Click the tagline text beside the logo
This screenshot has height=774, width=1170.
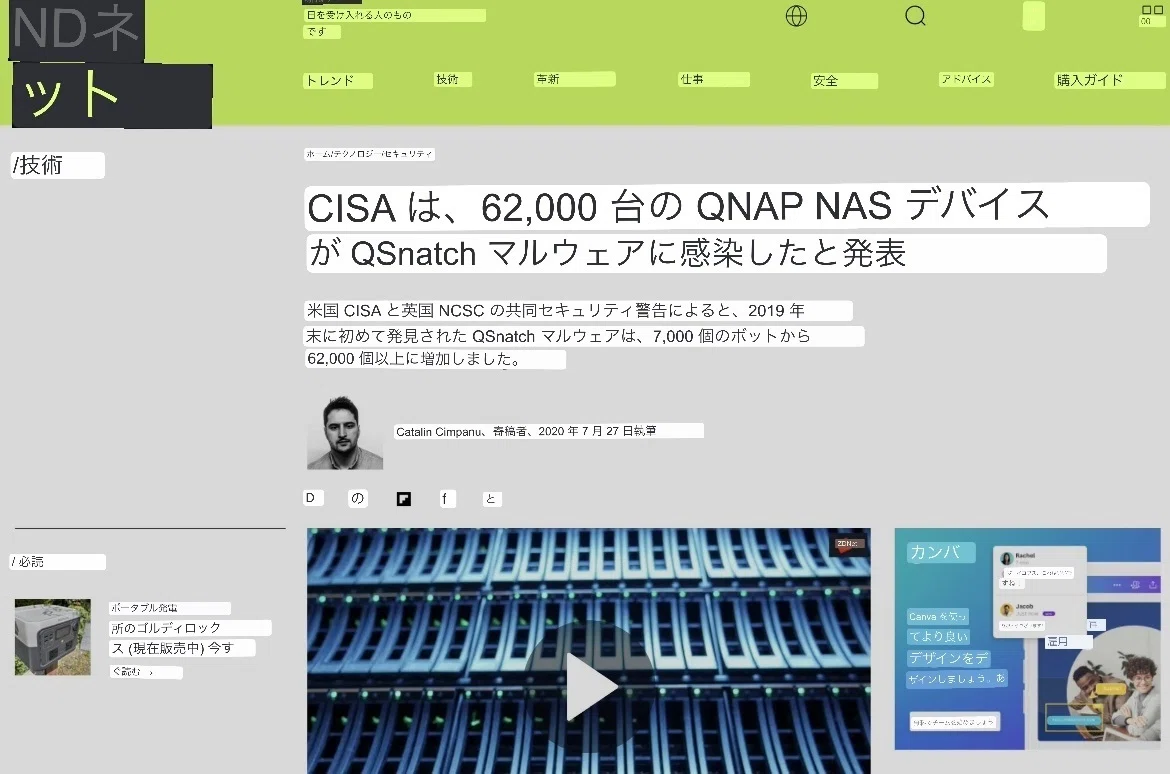(395, 23)
